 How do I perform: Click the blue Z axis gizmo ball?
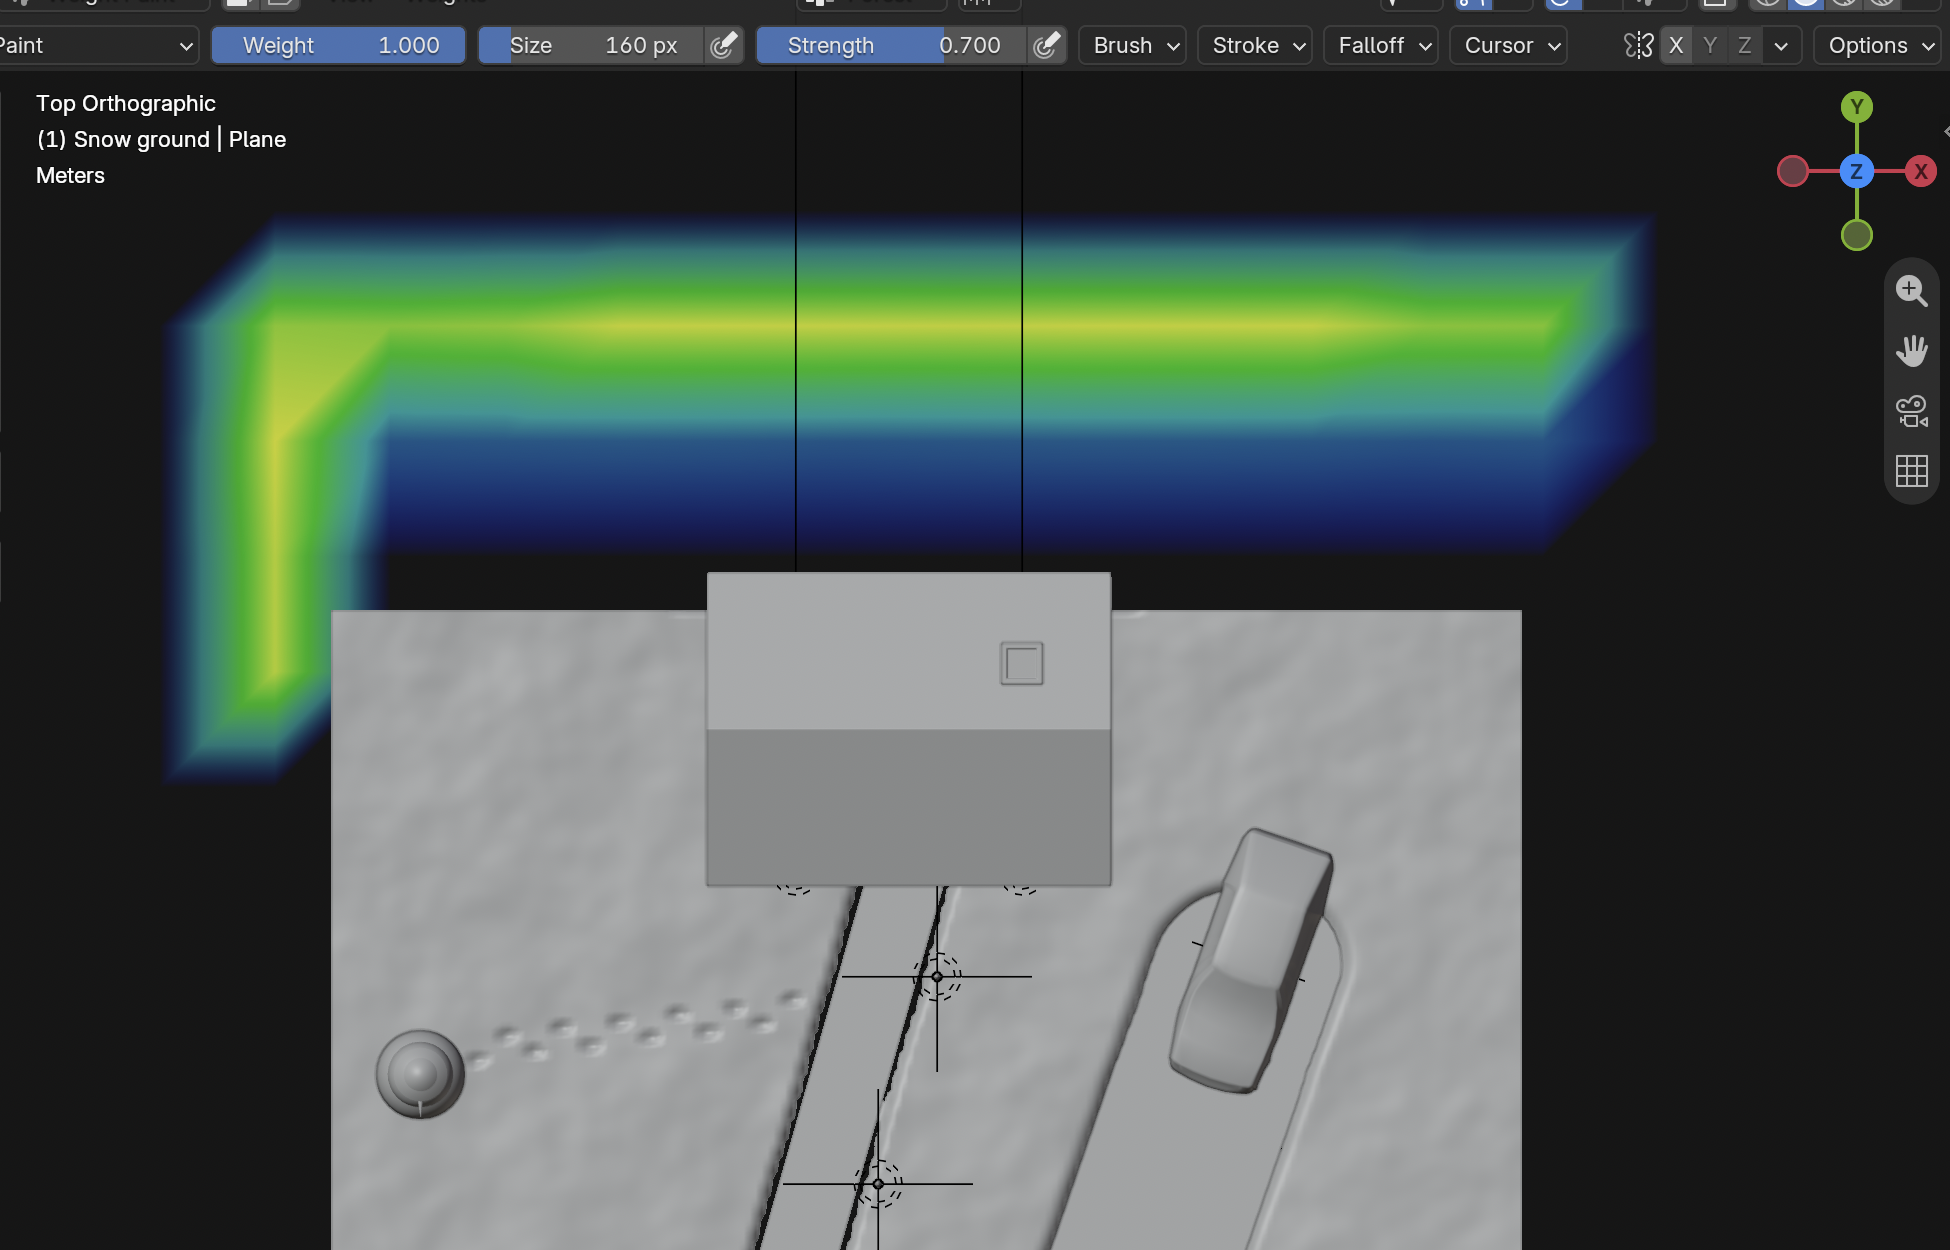[1857, 171]
